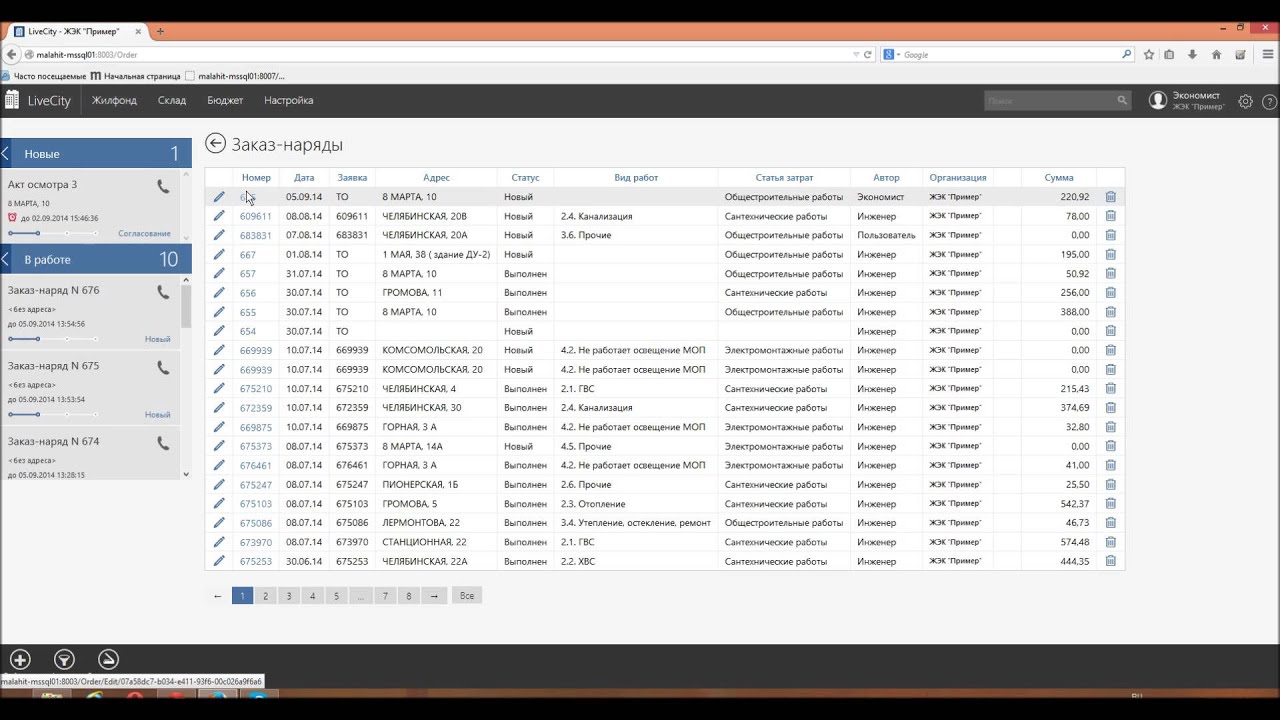Click the eraser-like round icon beside the filter
The width and height of the screenshot is (1280, 720).
[x=108, y=659]
